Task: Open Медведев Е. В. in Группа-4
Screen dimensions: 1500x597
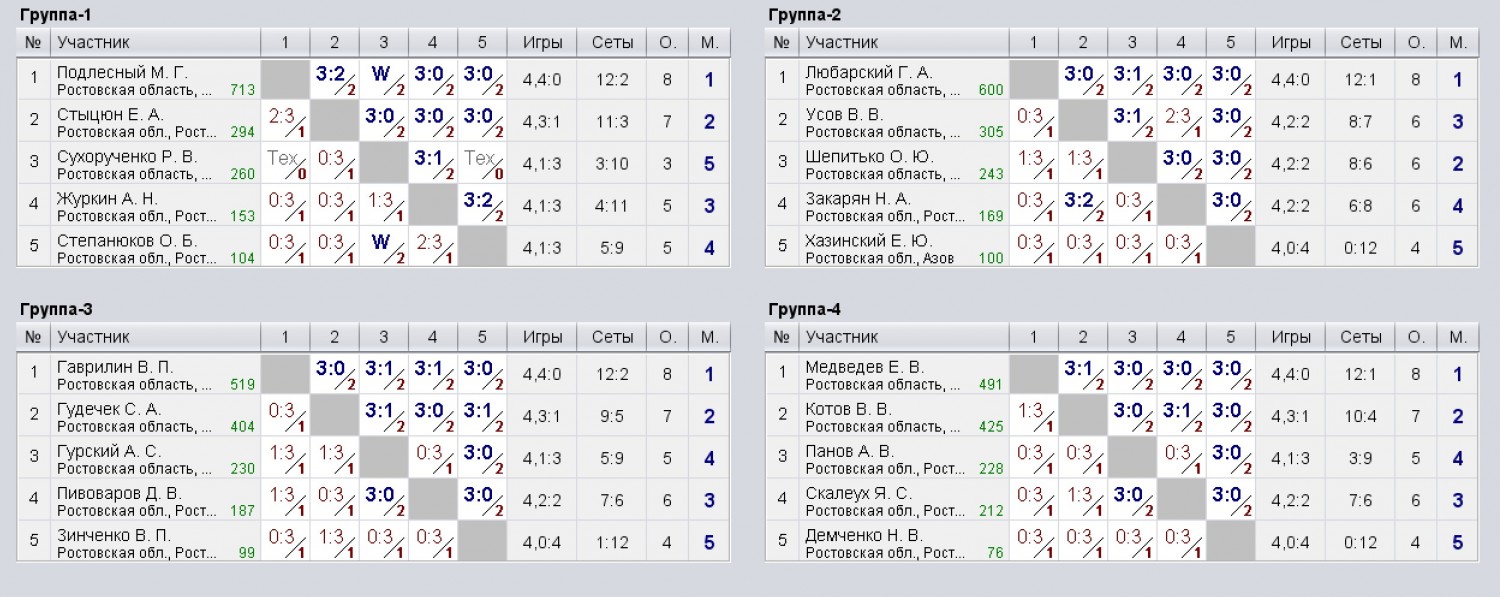Action: pyautogui.click(x=864, y=367)
